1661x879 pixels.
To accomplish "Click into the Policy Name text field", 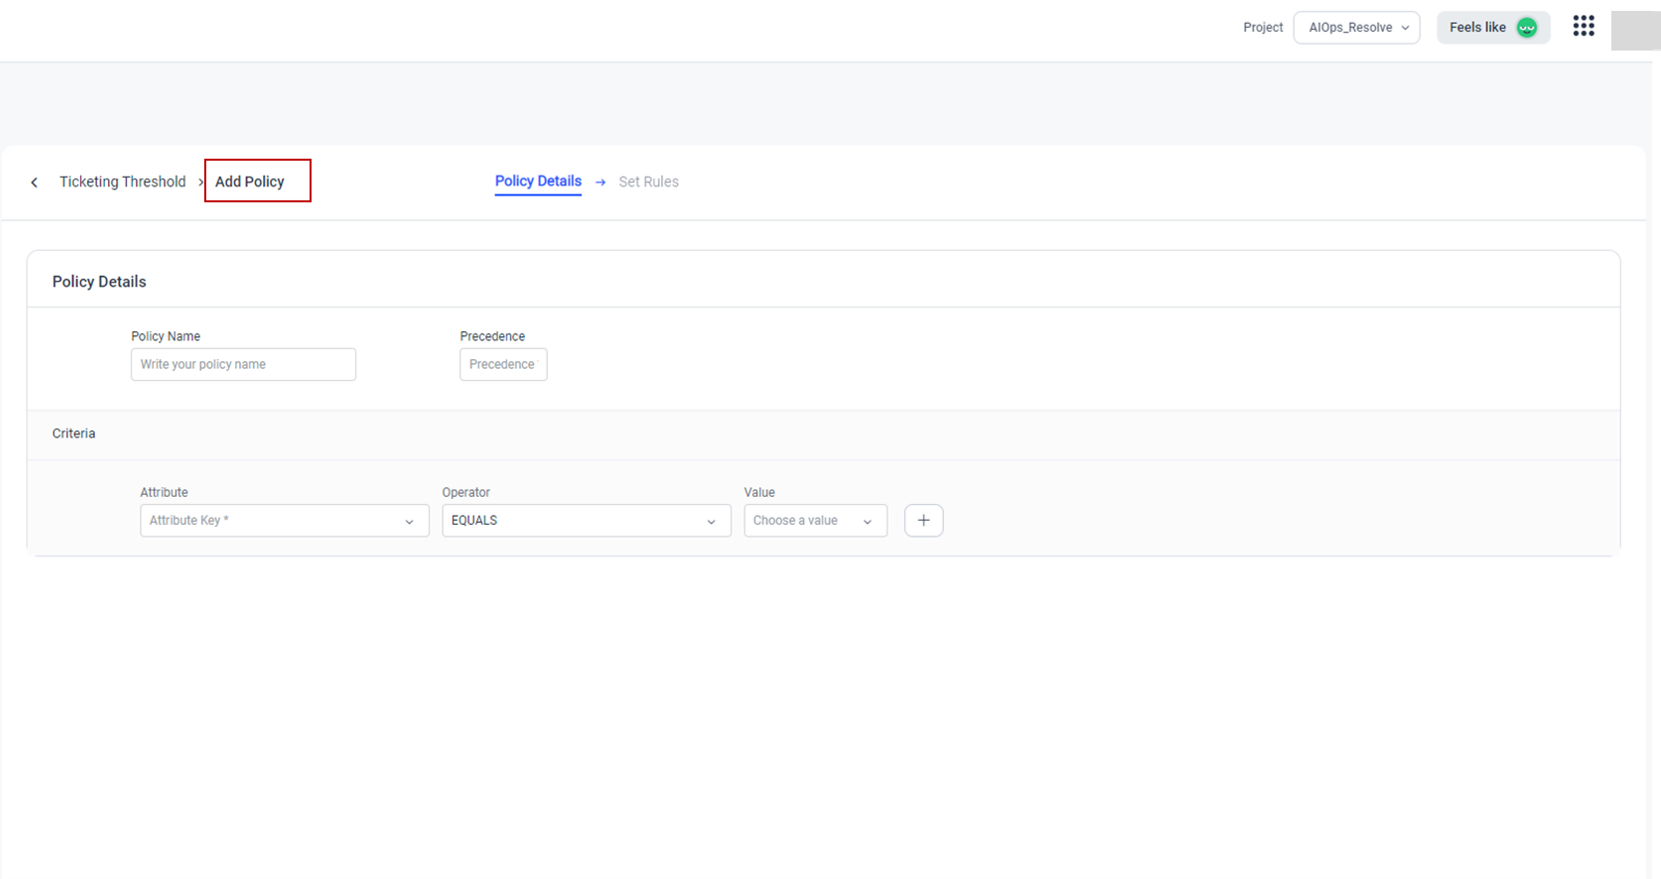I will 243,364.
